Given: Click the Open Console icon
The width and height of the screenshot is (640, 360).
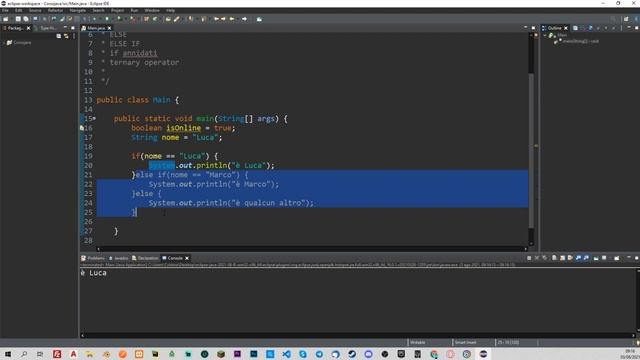Looking at the screenshot, I should (x=617, y=258).
